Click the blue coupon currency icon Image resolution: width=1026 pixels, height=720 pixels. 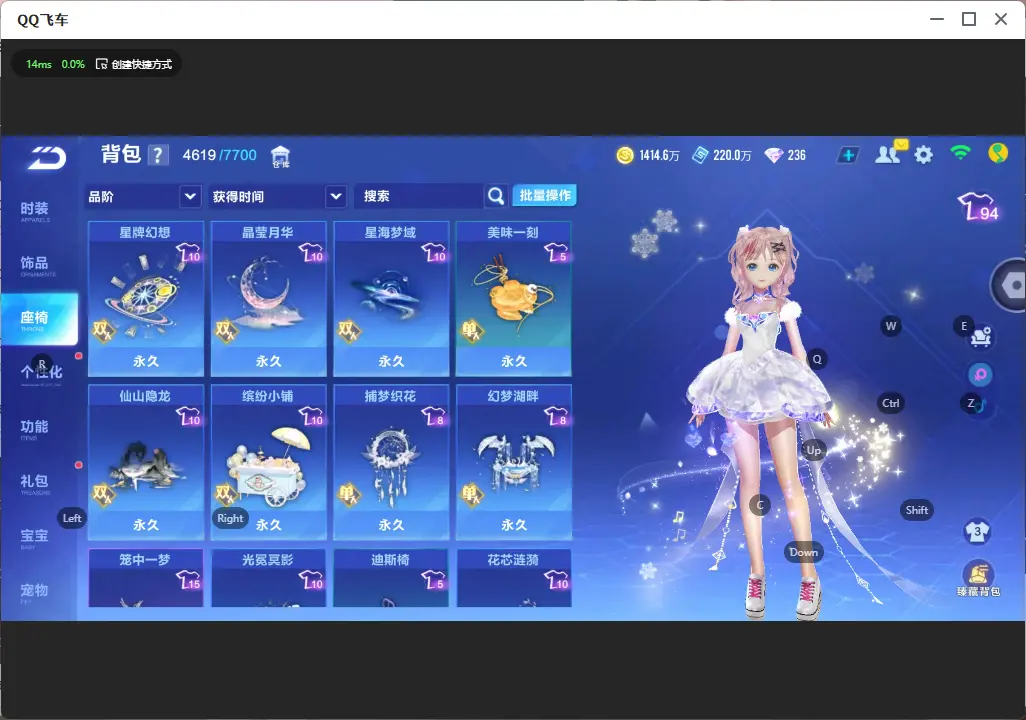[700, 155]
